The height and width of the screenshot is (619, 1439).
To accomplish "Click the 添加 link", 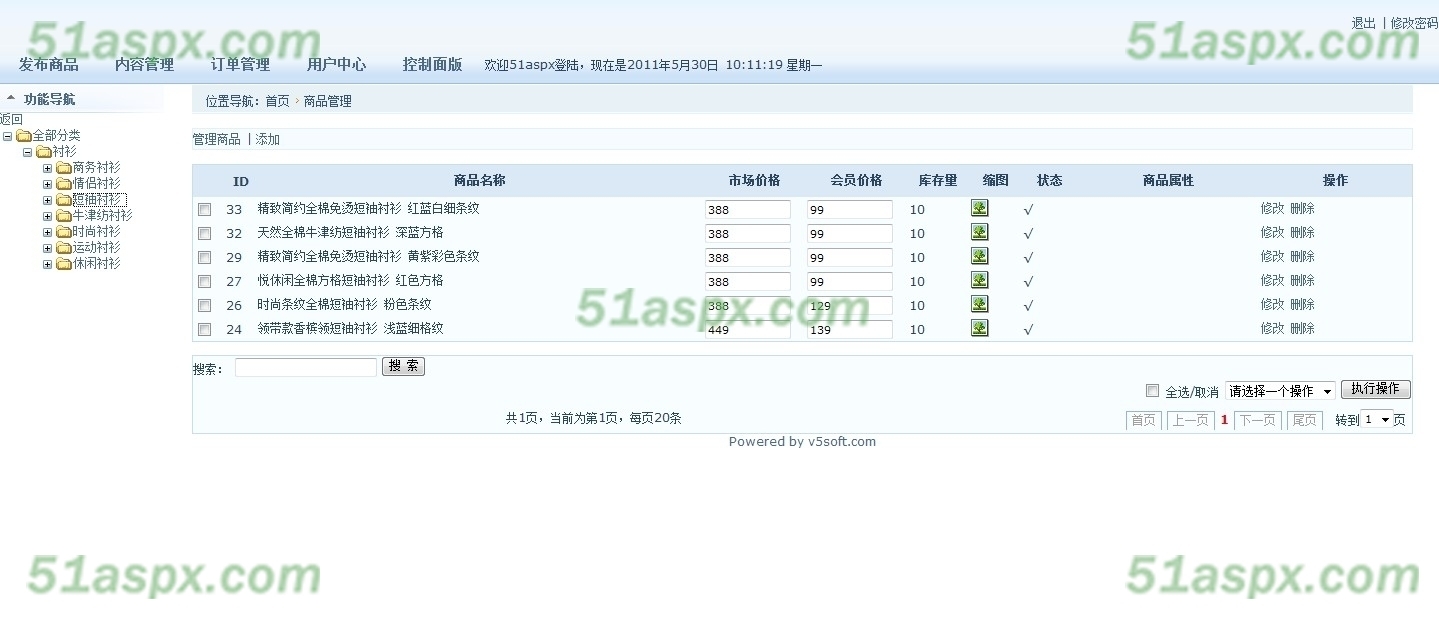I will [x=268, y=139].
